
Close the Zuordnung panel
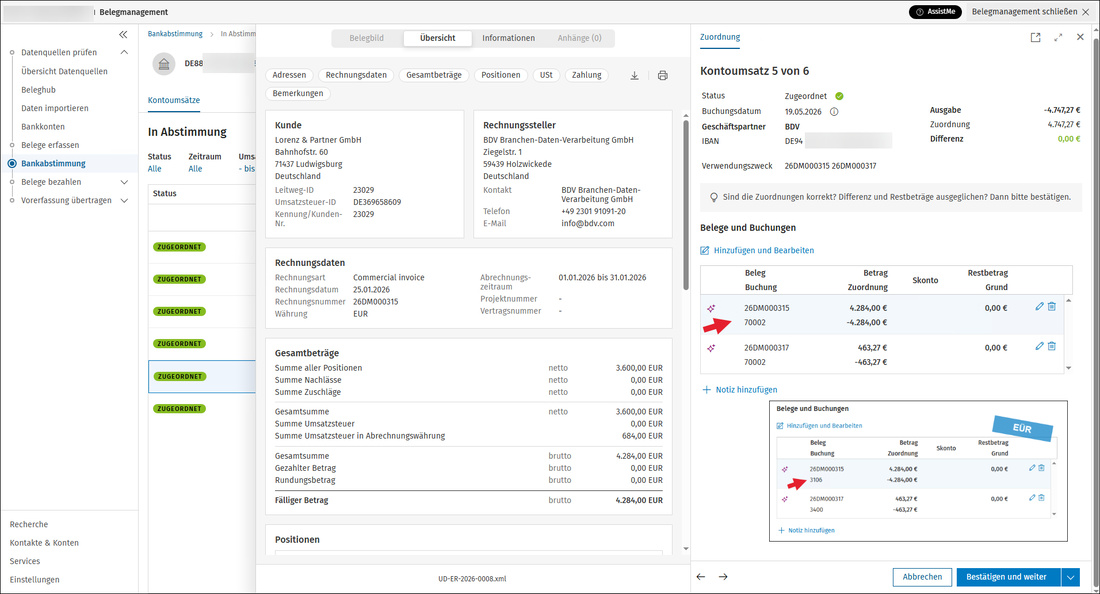coord(1080,37)
